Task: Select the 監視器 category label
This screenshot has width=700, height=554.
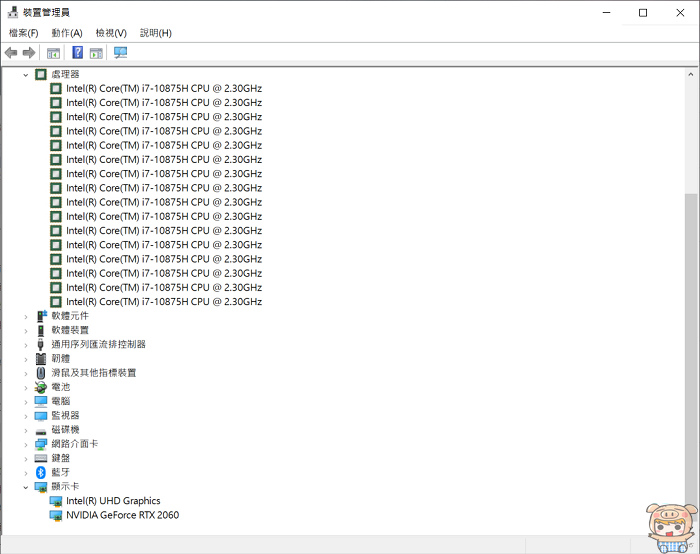Action: coord(65,416)
